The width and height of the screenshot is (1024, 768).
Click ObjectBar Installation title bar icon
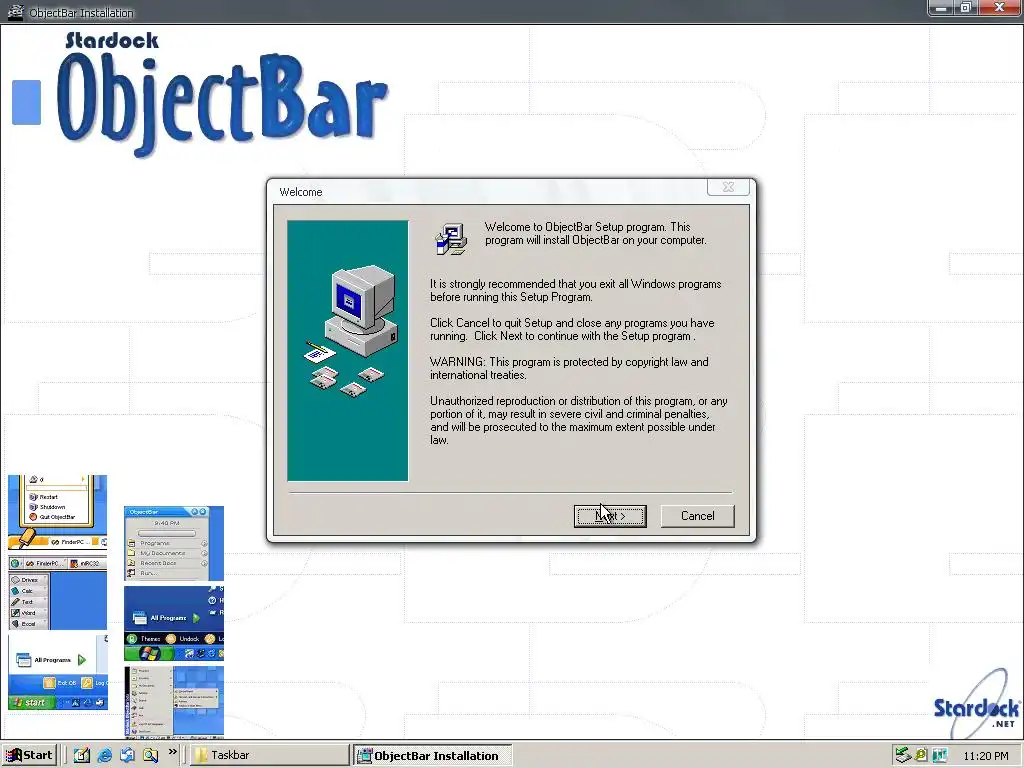[14, 12]
